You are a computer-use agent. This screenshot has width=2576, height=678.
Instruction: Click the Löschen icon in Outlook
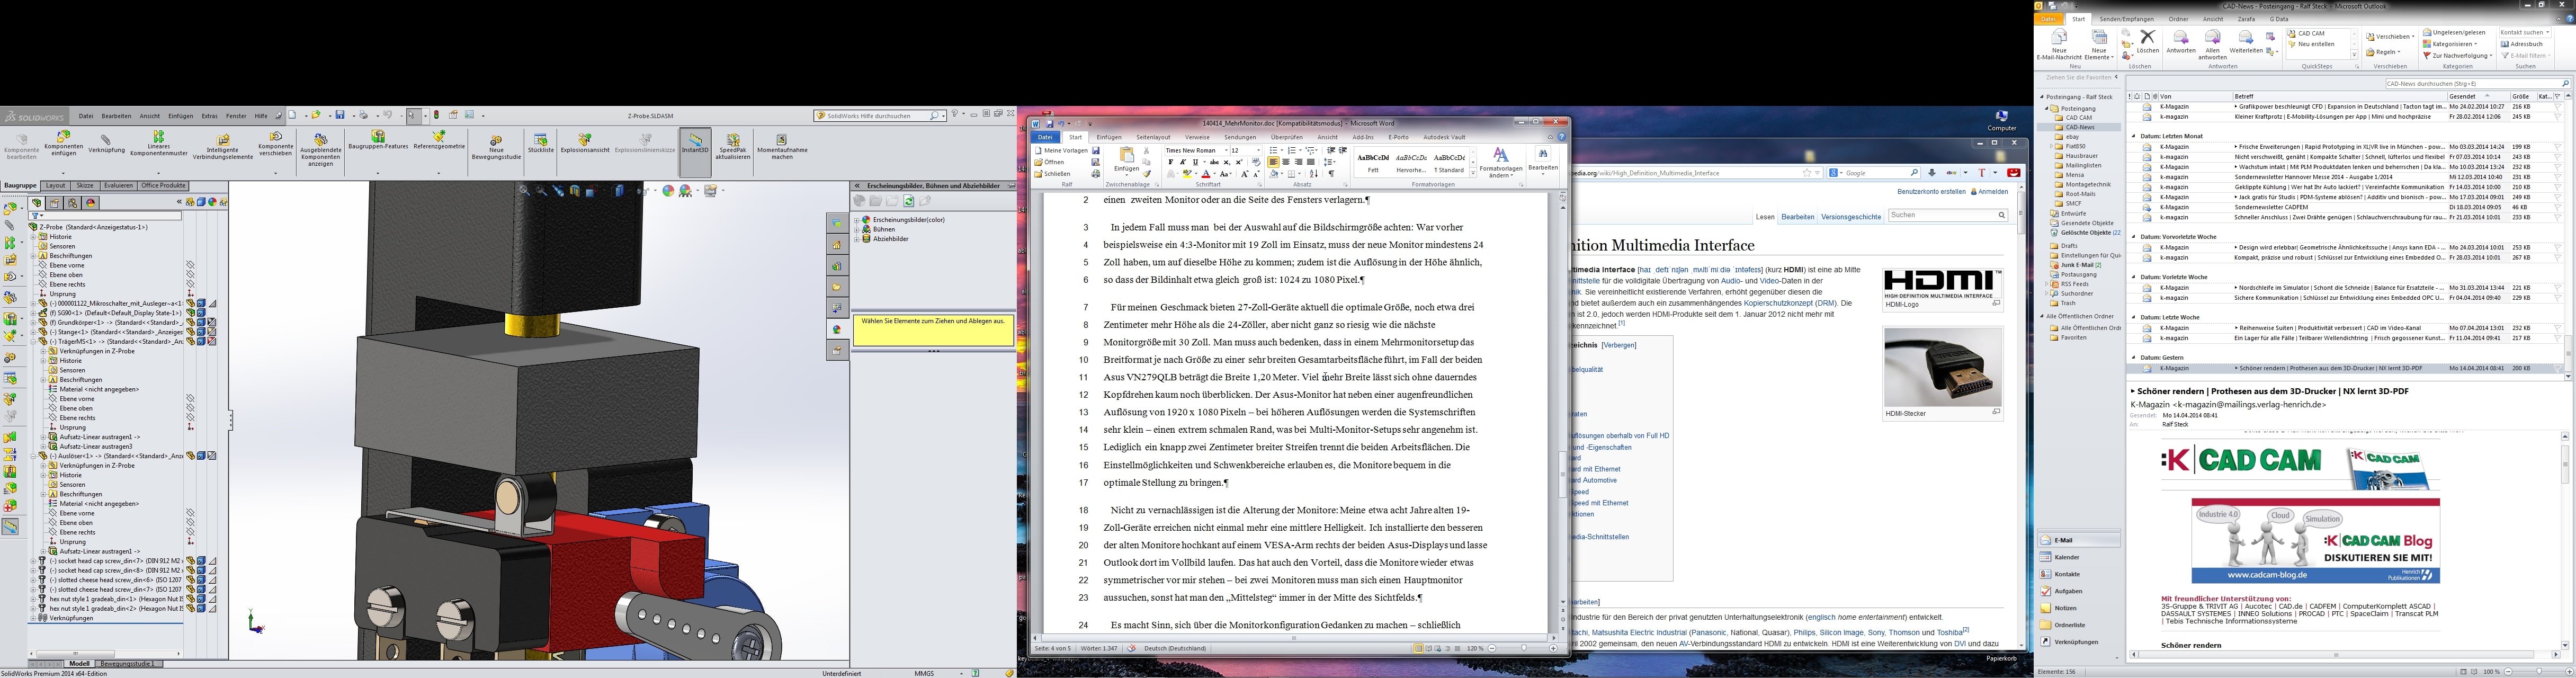(2147, 40)
